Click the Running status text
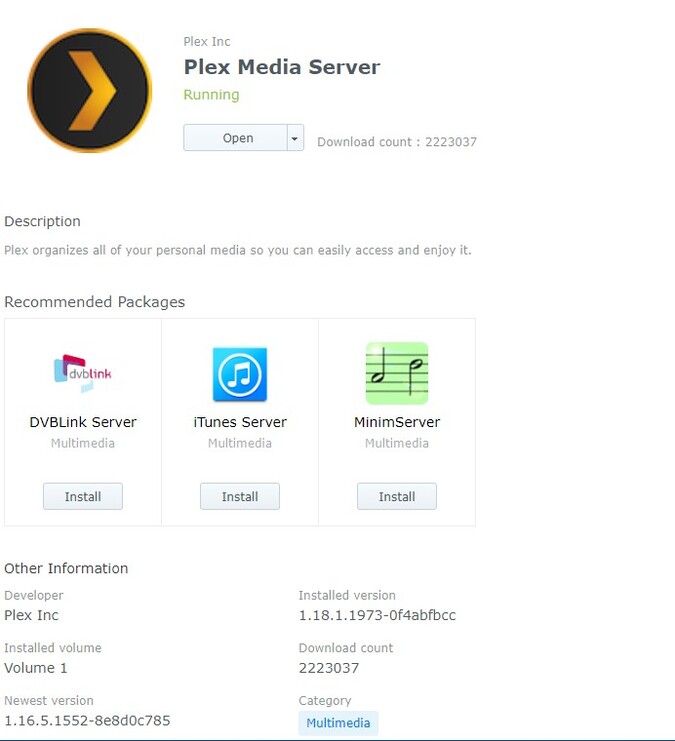The width and height of the screenshot is (675, 741). point(211,95)
